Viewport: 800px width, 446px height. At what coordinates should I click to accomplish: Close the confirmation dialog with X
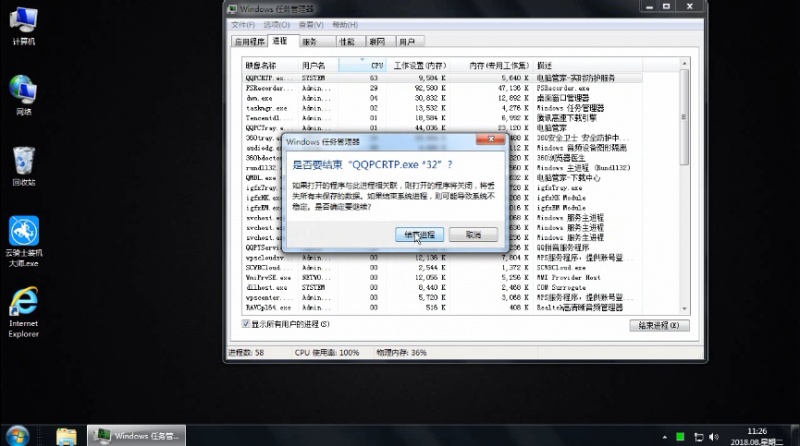pos(490,139)
